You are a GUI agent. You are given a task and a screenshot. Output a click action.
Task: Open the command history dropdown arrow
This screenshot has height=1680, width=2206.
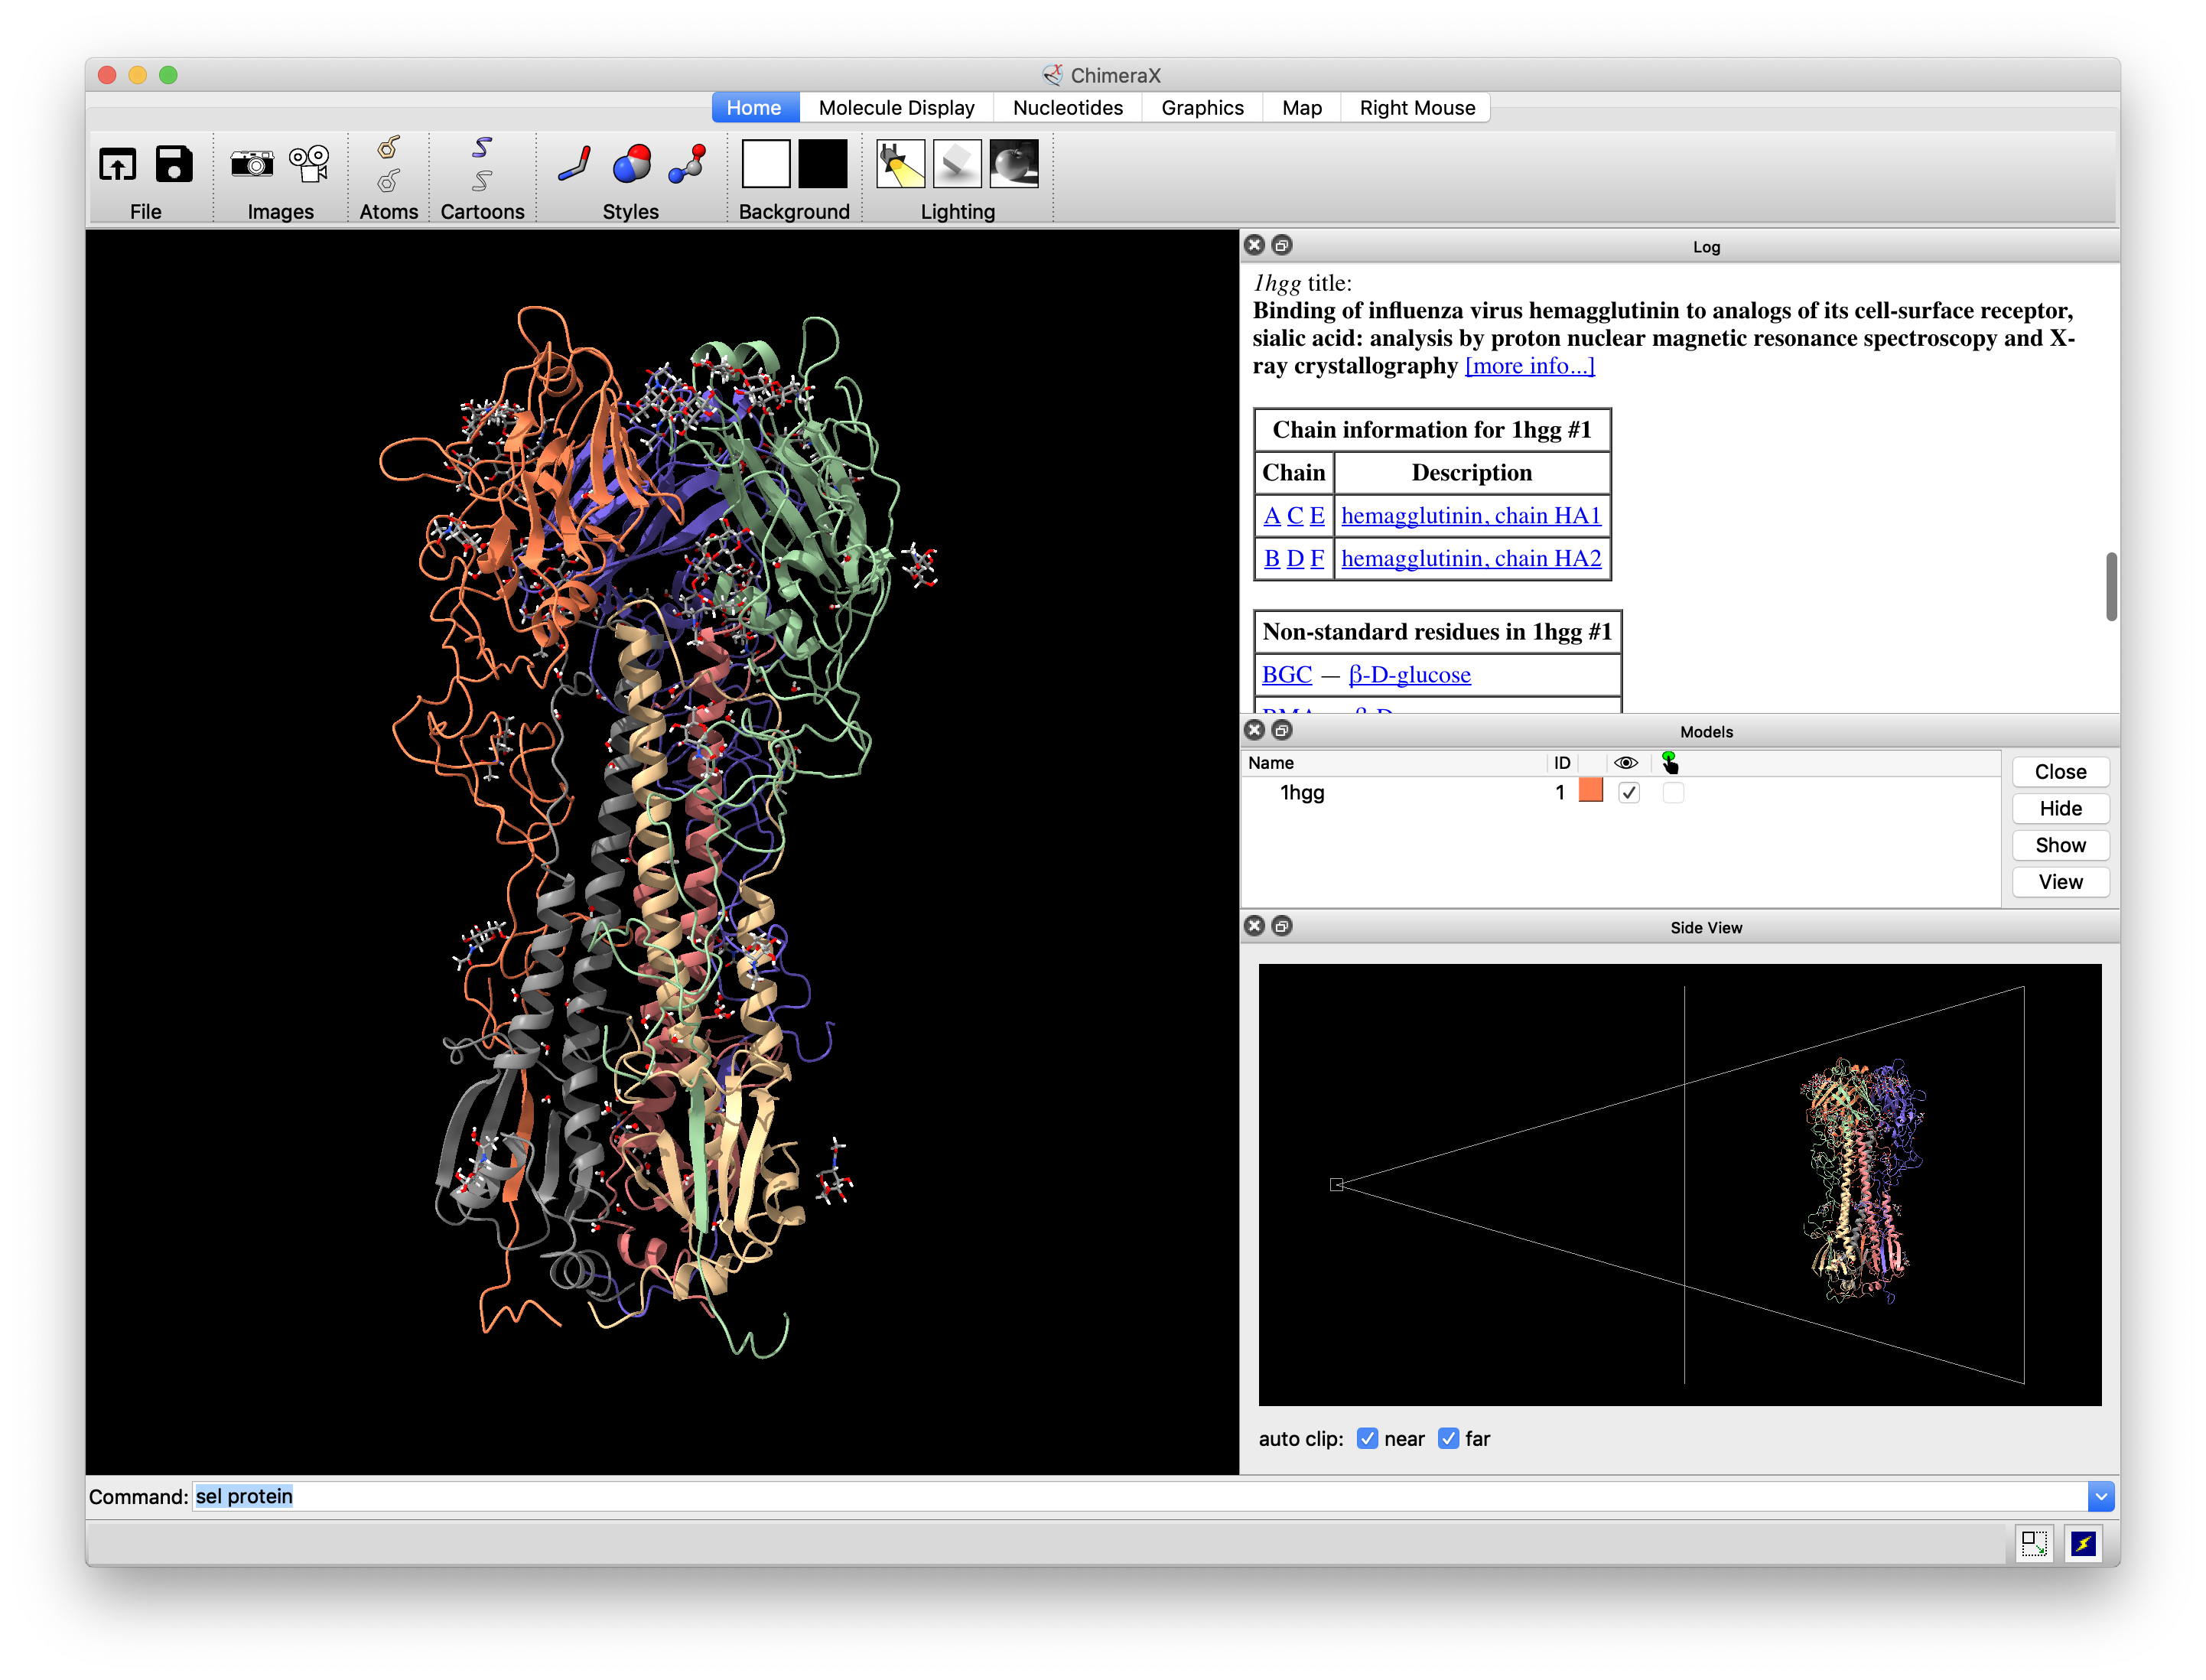coord(2100,1496)
